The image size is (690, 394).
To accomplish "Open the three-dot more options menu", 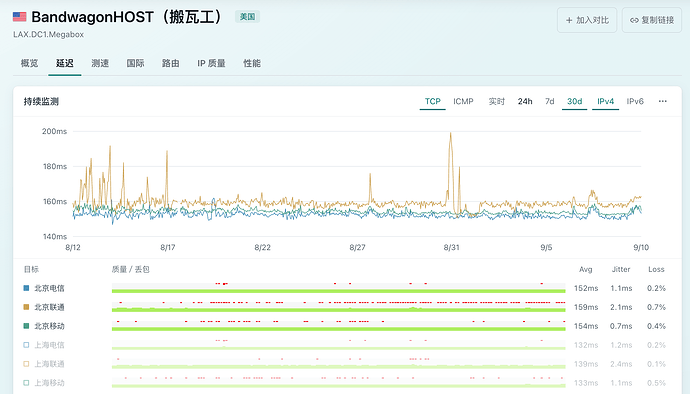I will point(663,101).
